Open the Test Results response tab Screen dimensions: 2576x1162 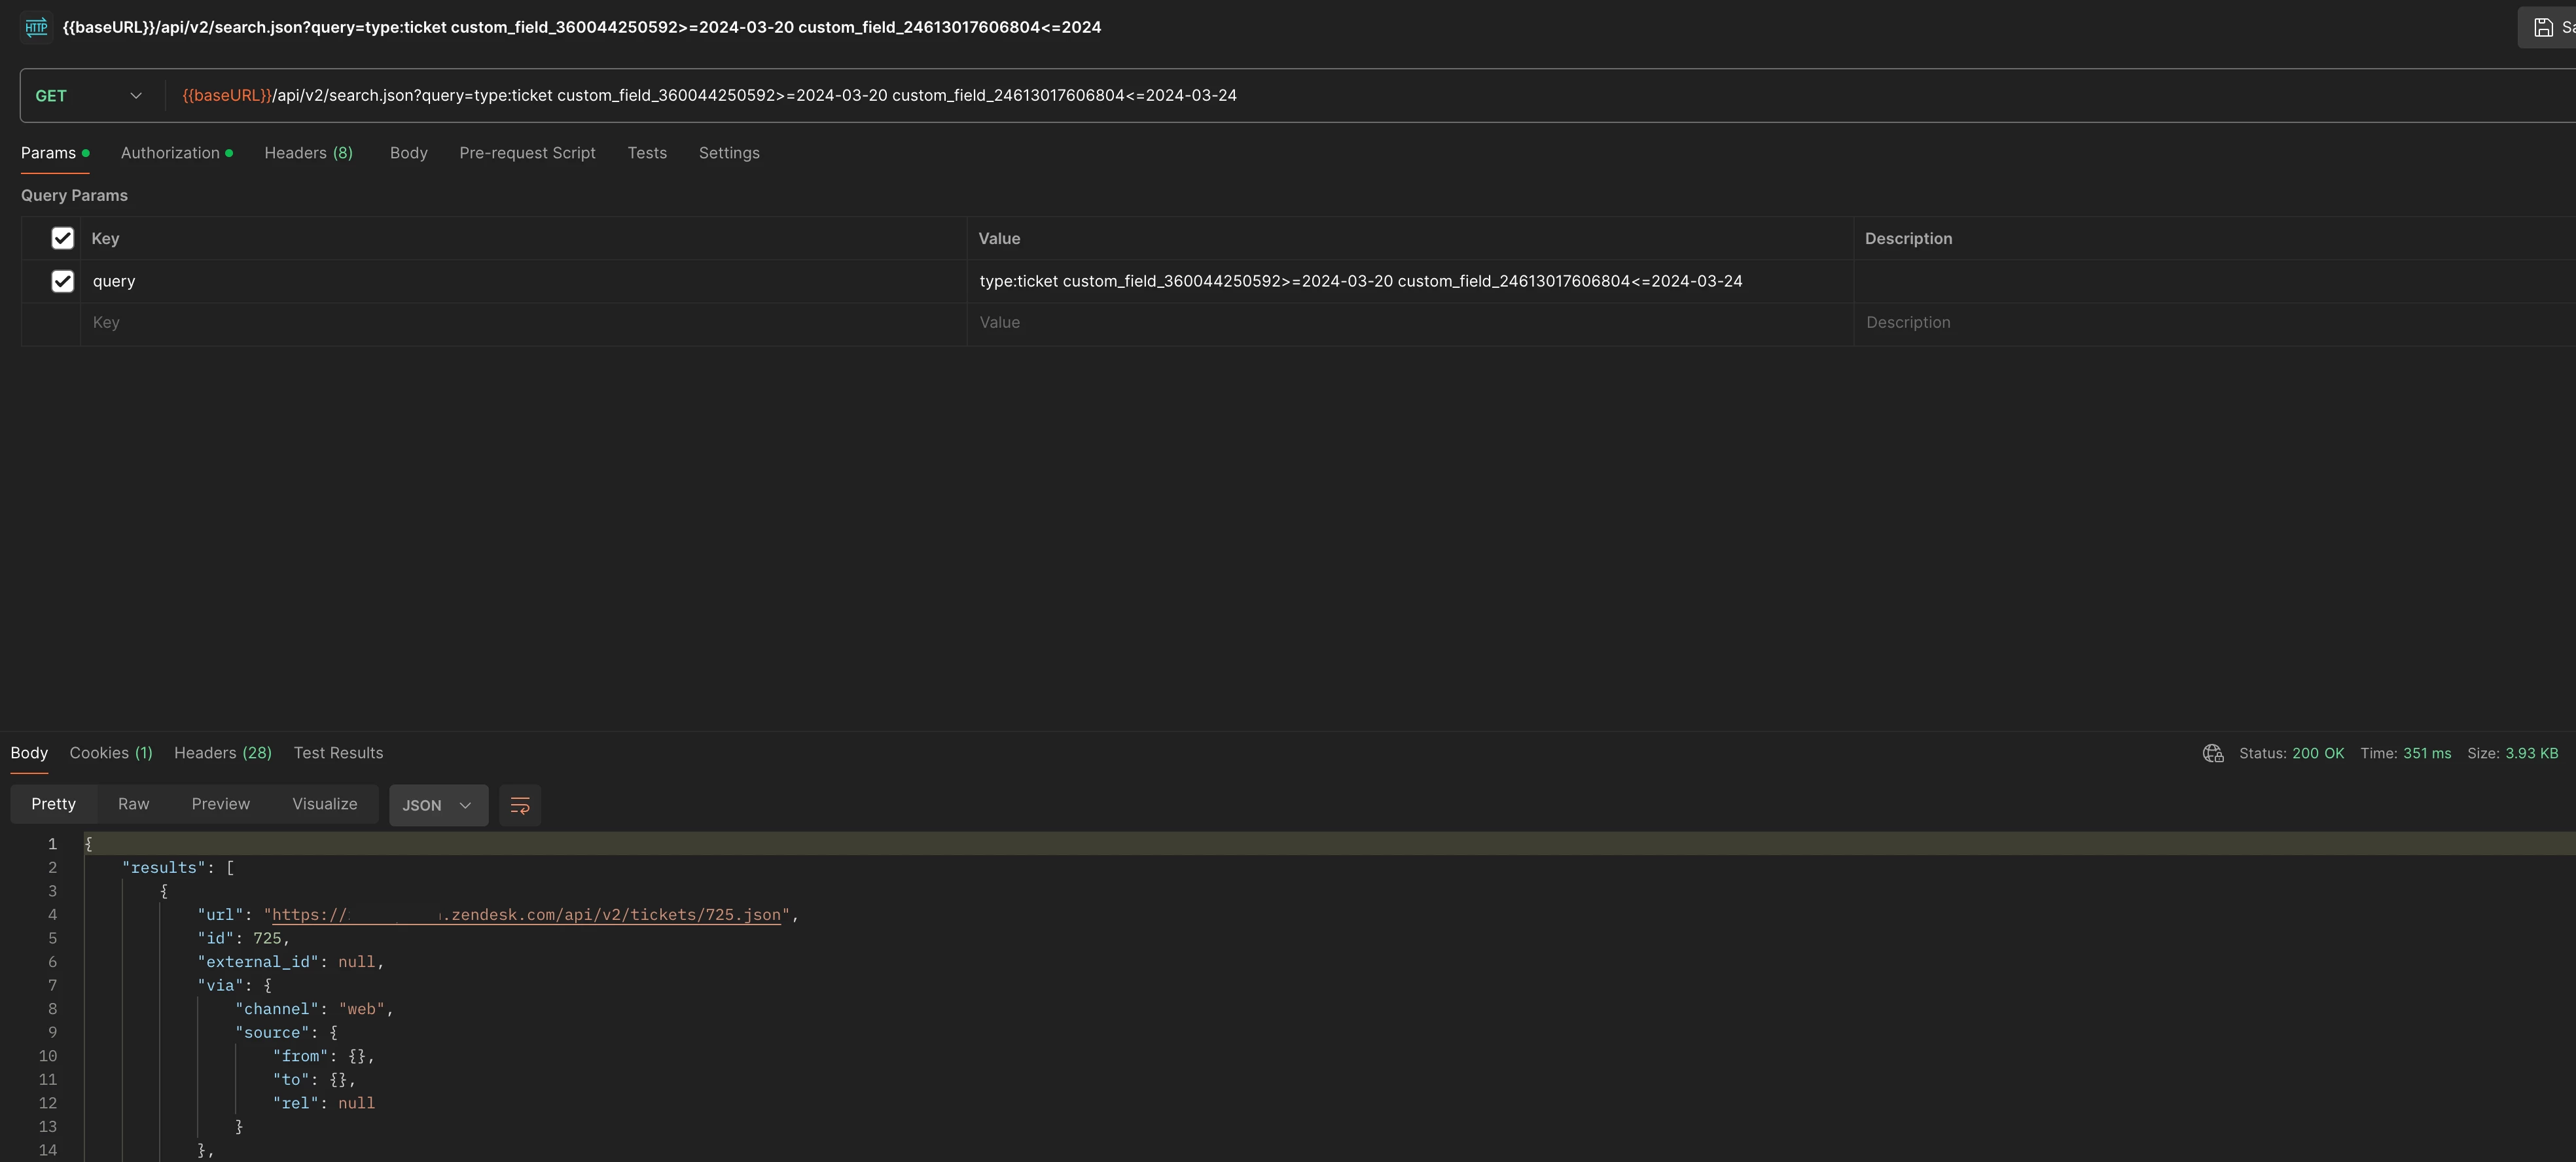(x=338, y=753)
